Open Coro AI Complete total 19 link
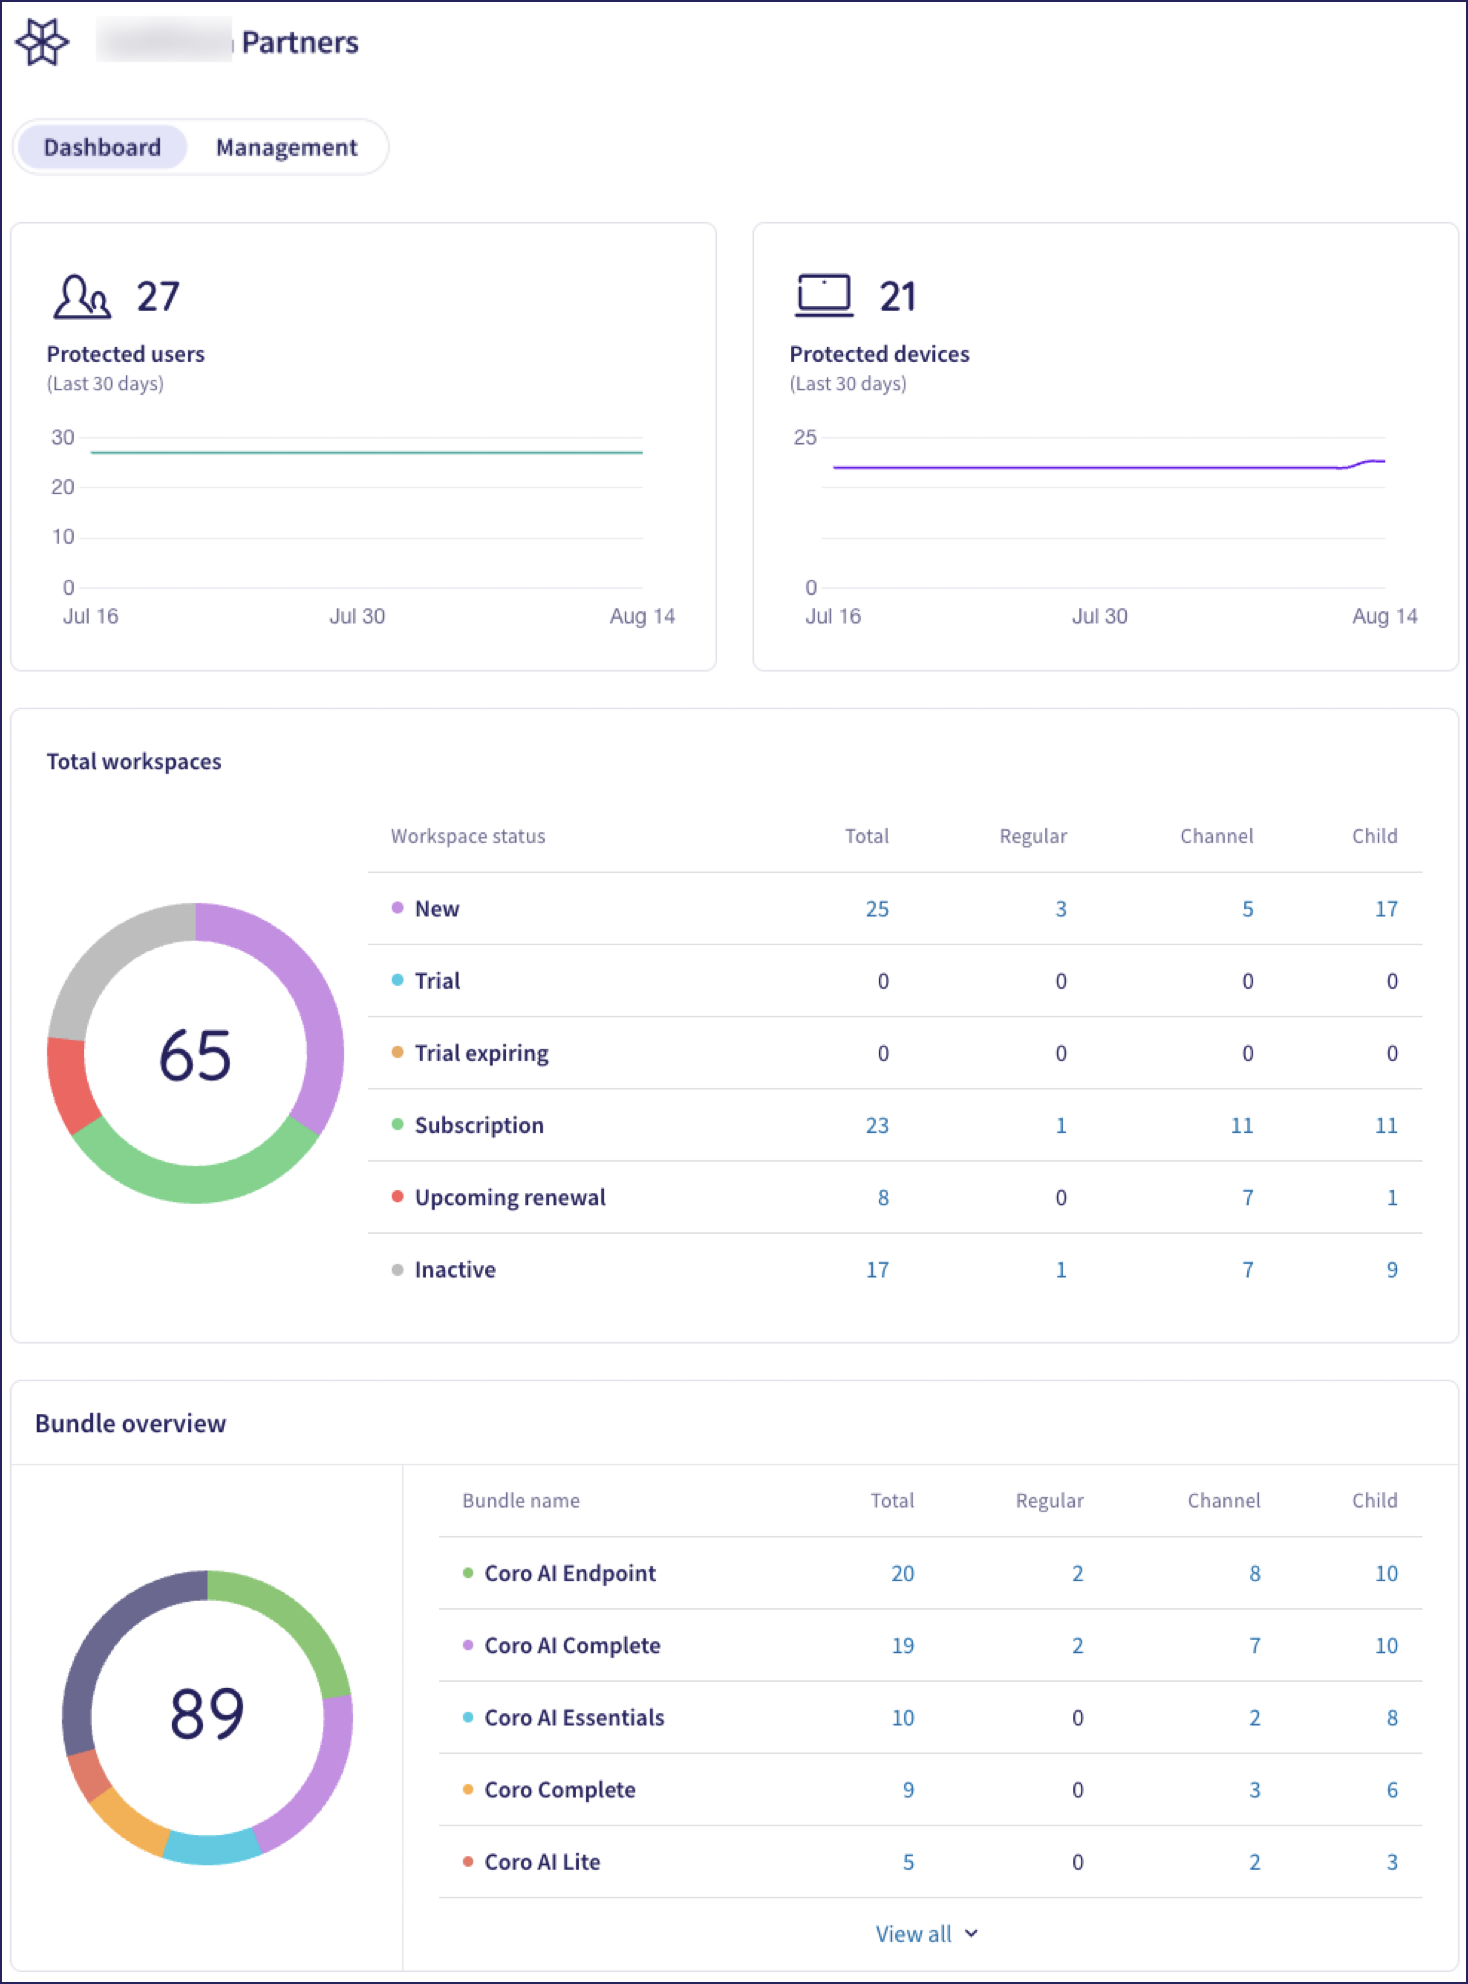This screenshot has height=1984, width=1468. [x=902, y=1645]
